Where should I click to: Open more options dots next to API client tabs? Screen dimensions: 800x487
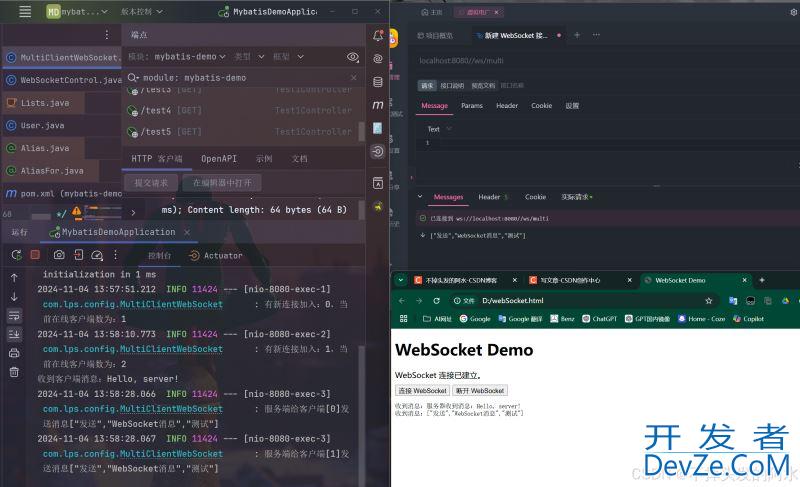(x=596, y=35)
